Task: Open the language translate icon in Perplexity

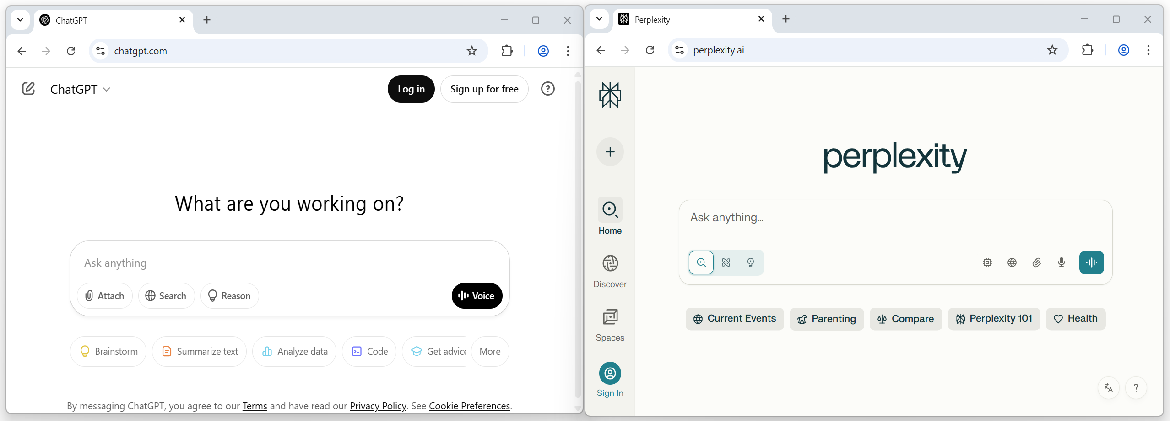Action: (1109, 387)
